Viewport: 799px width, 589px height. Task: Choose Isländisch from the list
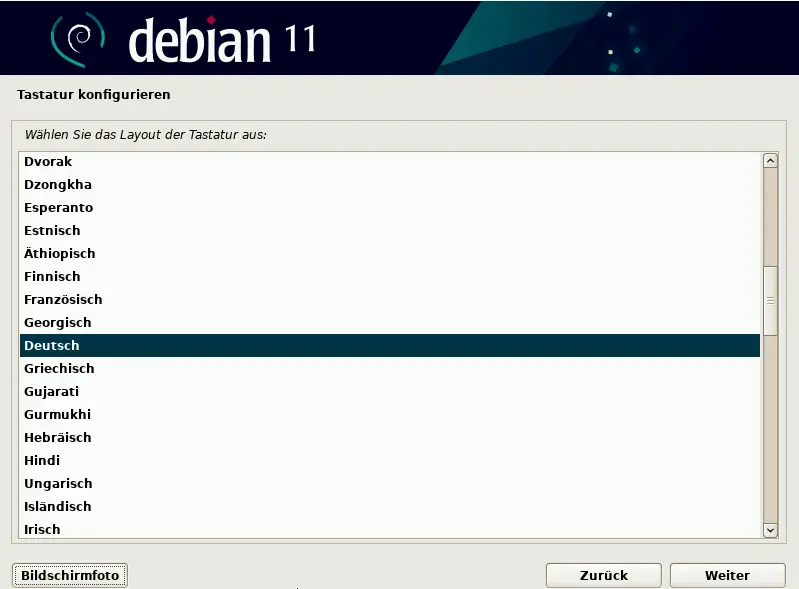pyautogui.click(x=57, y=507)
